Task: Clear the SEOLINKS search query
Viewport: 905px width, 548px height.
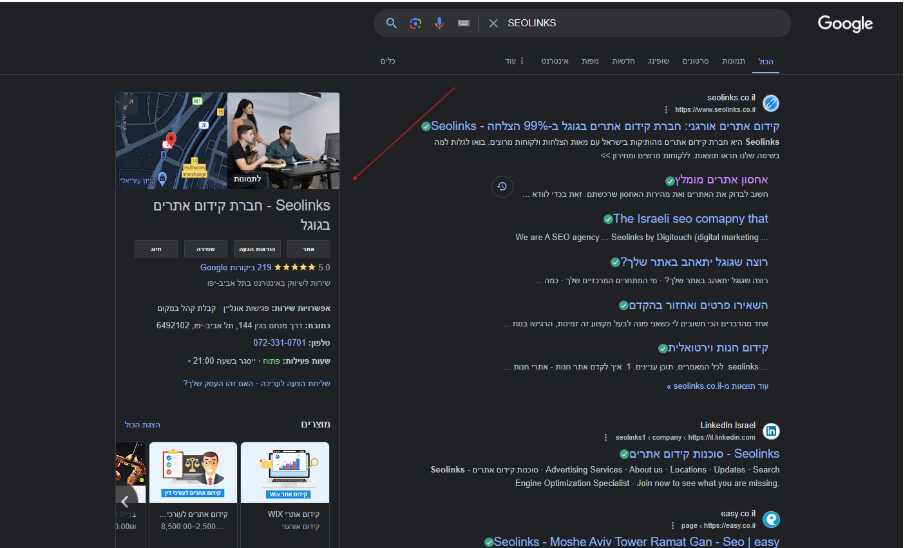Action: pyautogui.click(x=493, y=23)
